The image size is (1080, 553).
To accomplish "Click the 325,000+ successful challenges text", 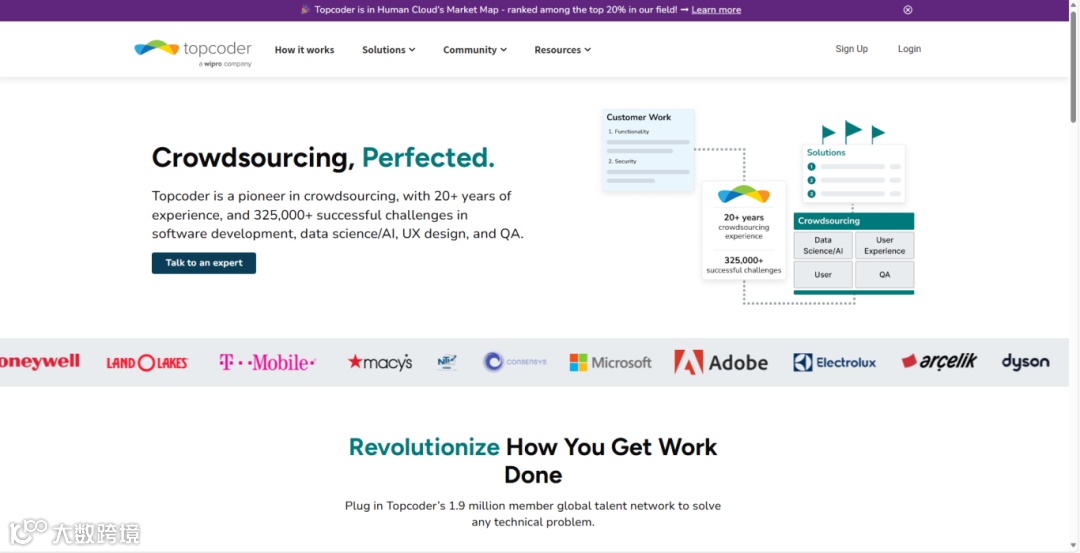I will pyautogui.click(x=744, y=265).
